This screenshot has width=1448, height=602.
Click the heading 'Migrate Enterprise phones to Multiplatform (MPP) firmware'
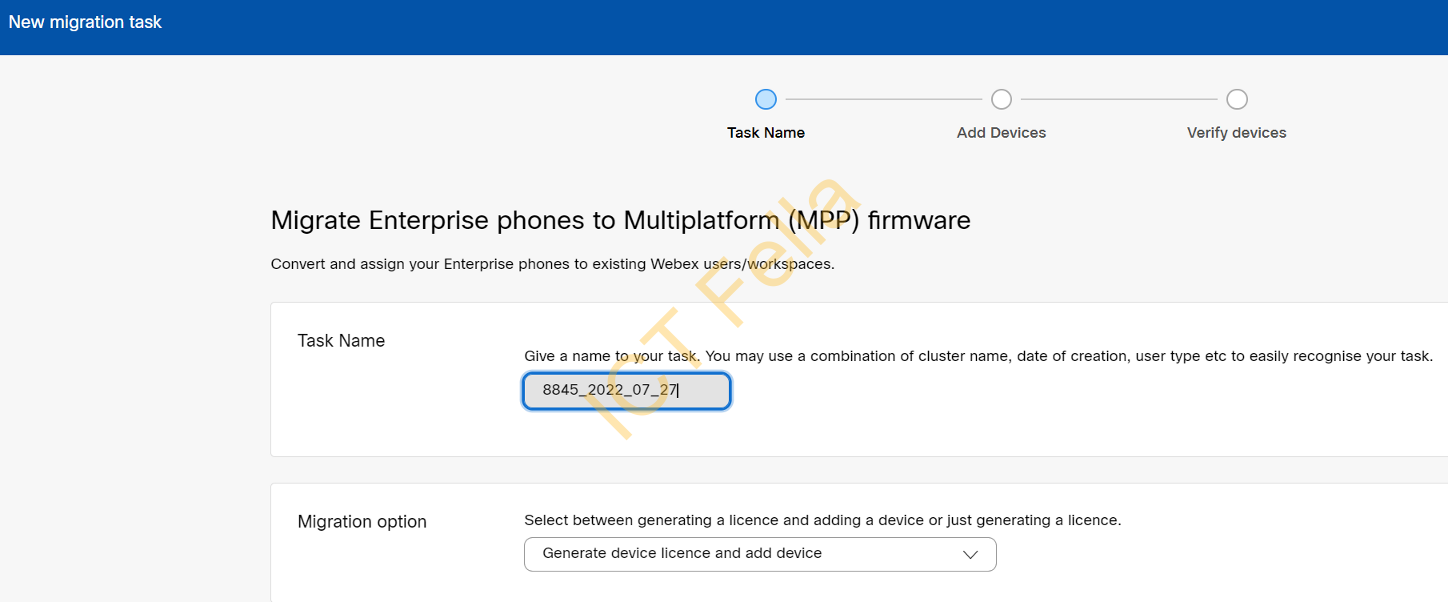(620, 220)
